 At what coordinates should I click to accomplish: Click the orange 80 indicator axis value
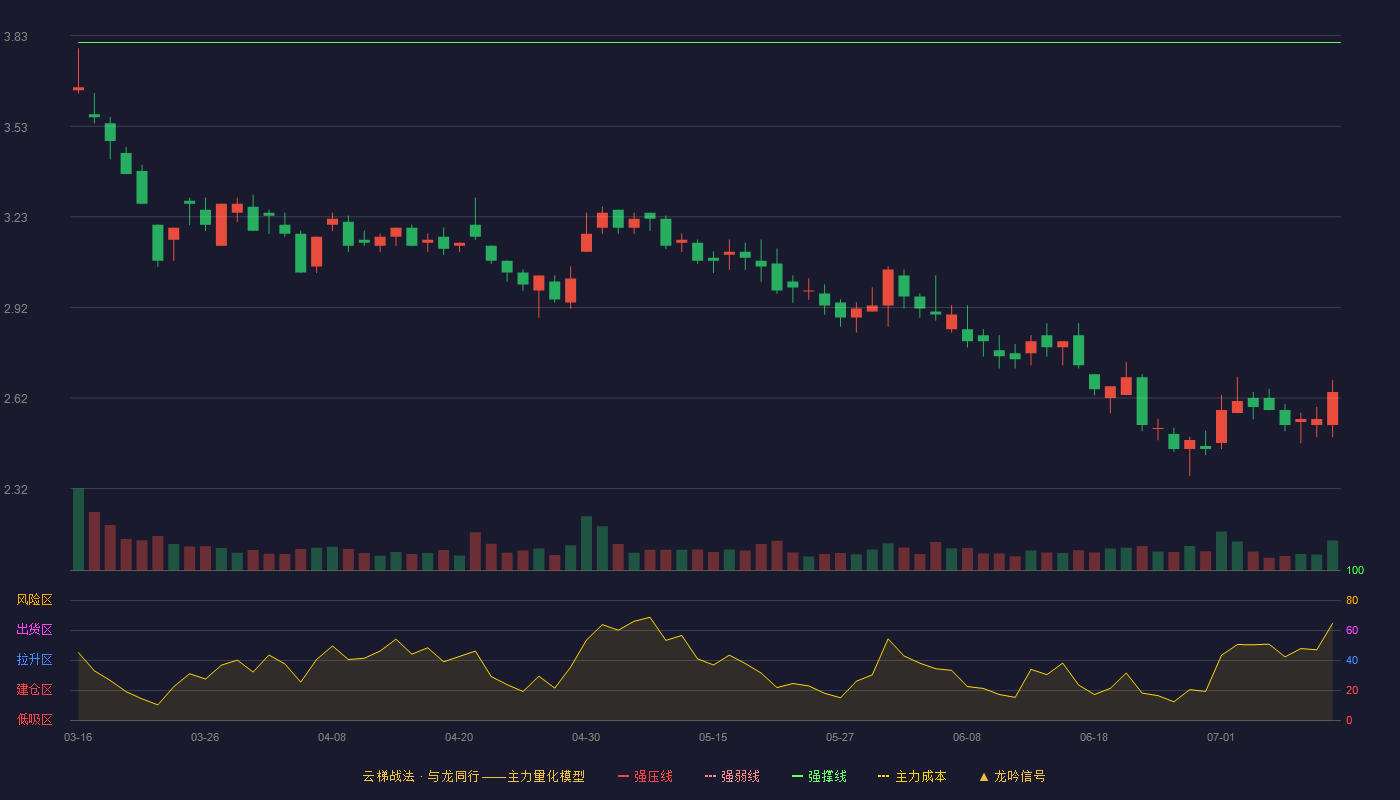(1352, 600)
